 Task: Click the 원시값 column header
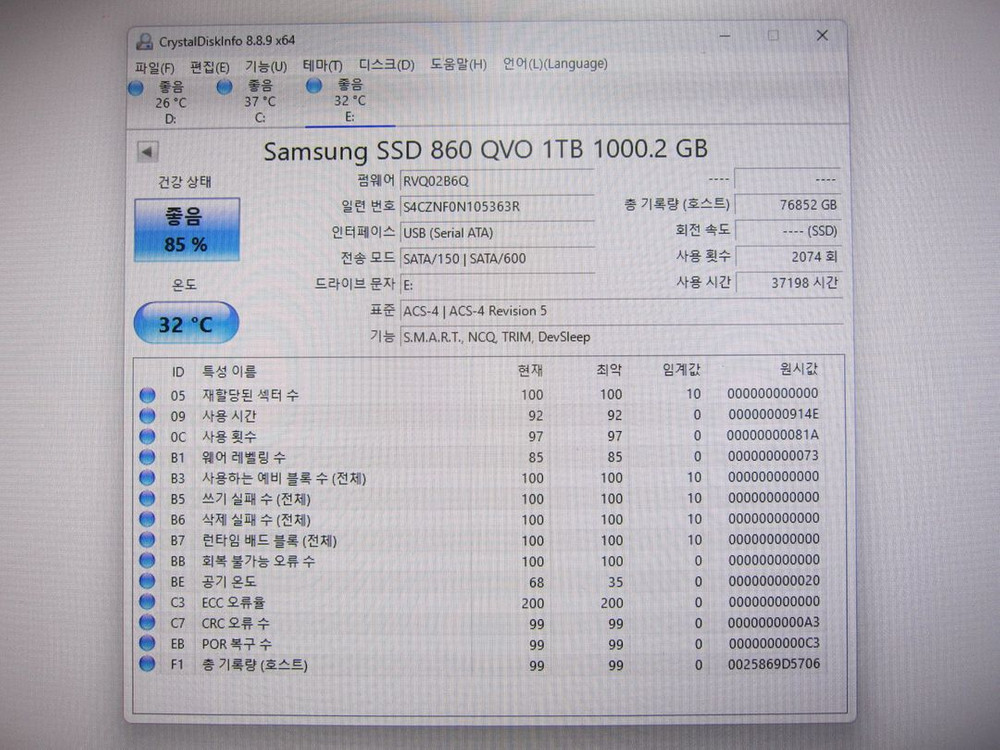click(x=798, y=368)
